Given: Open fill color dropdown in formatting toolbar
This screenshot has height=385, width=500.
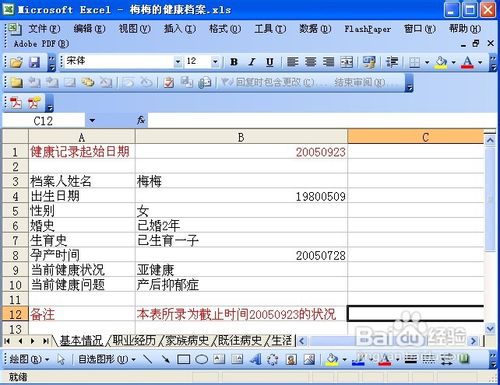Looking at the screenshot, I should (453, 62).
